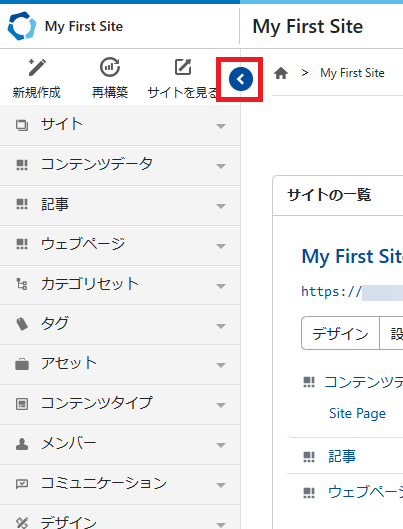The image size is (403, 529).
Task: Expand the コンテンツデータ menu arrow
Action: tap(221, 166)
